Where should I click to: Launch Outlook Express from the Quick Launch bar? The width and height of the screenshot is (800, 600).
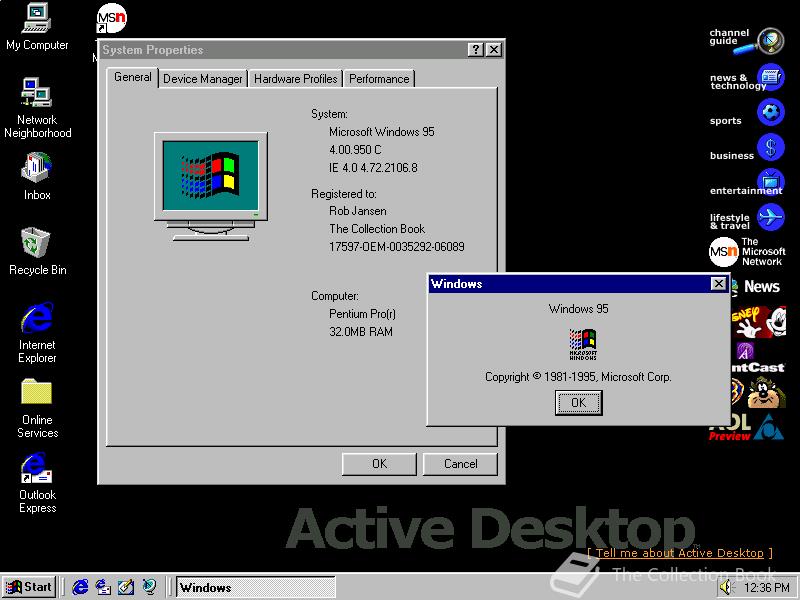[x=103, y=587]
